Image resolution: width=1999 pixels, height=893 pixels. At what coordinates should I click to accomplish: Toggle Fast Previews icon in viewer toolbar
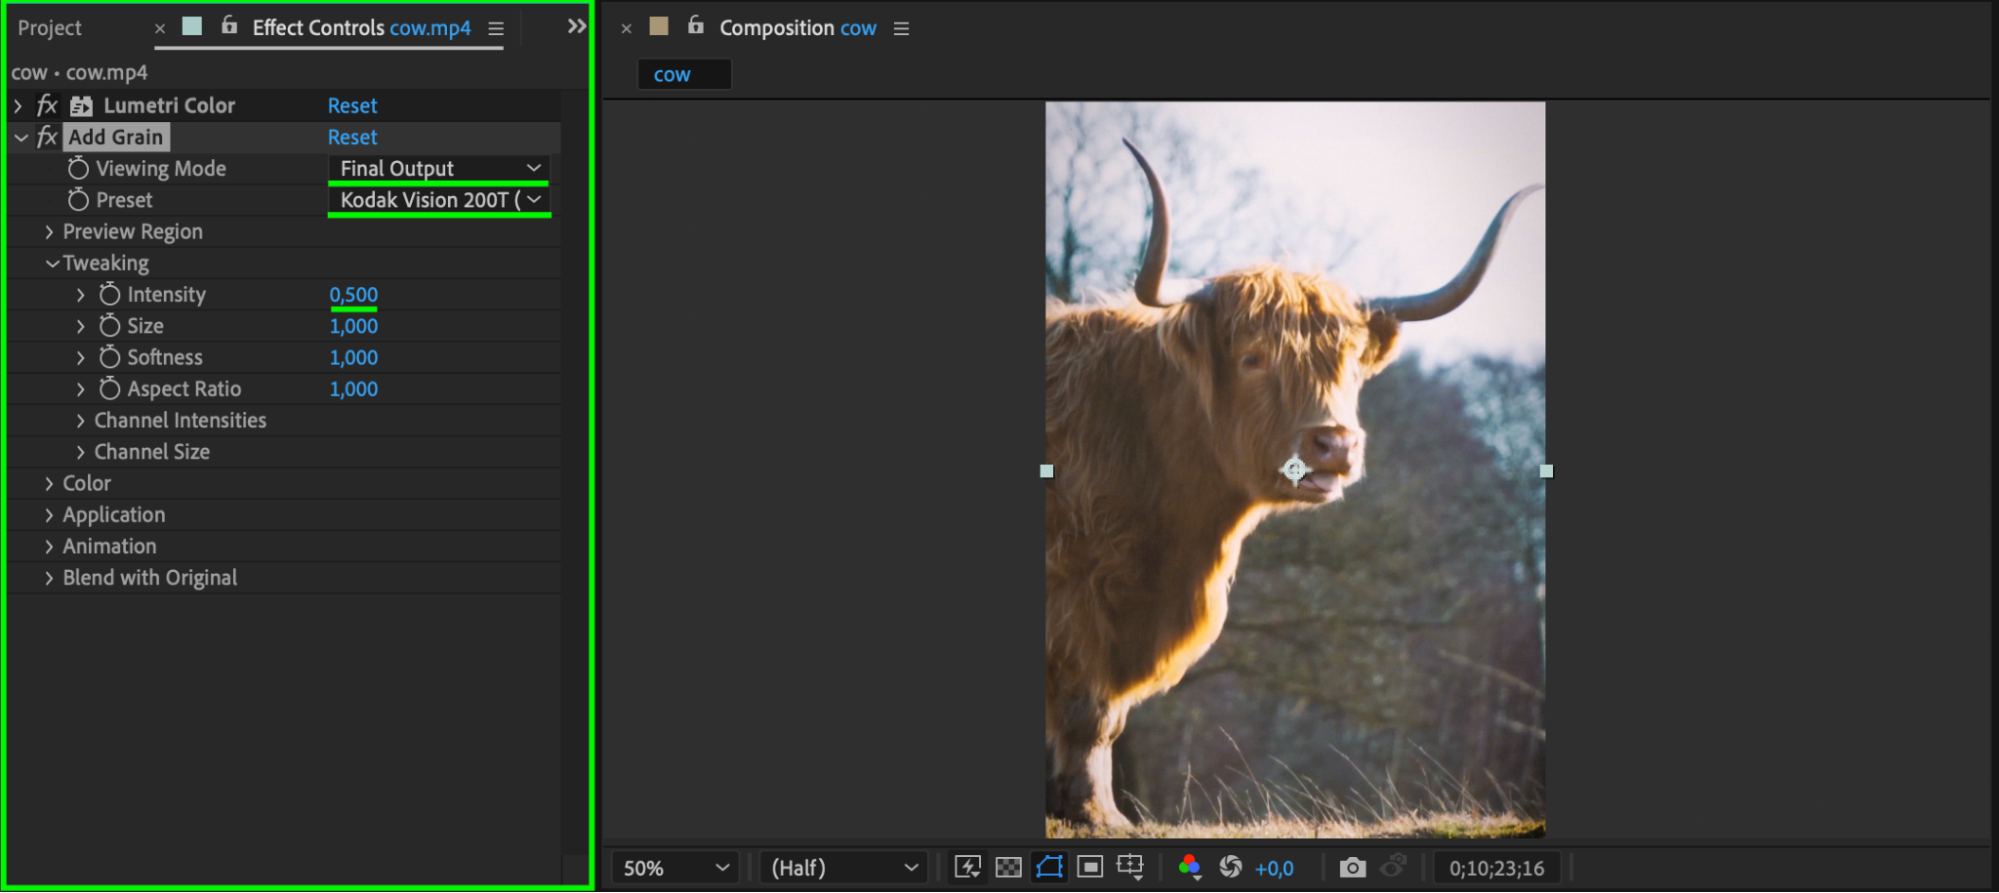pos(967,867)
